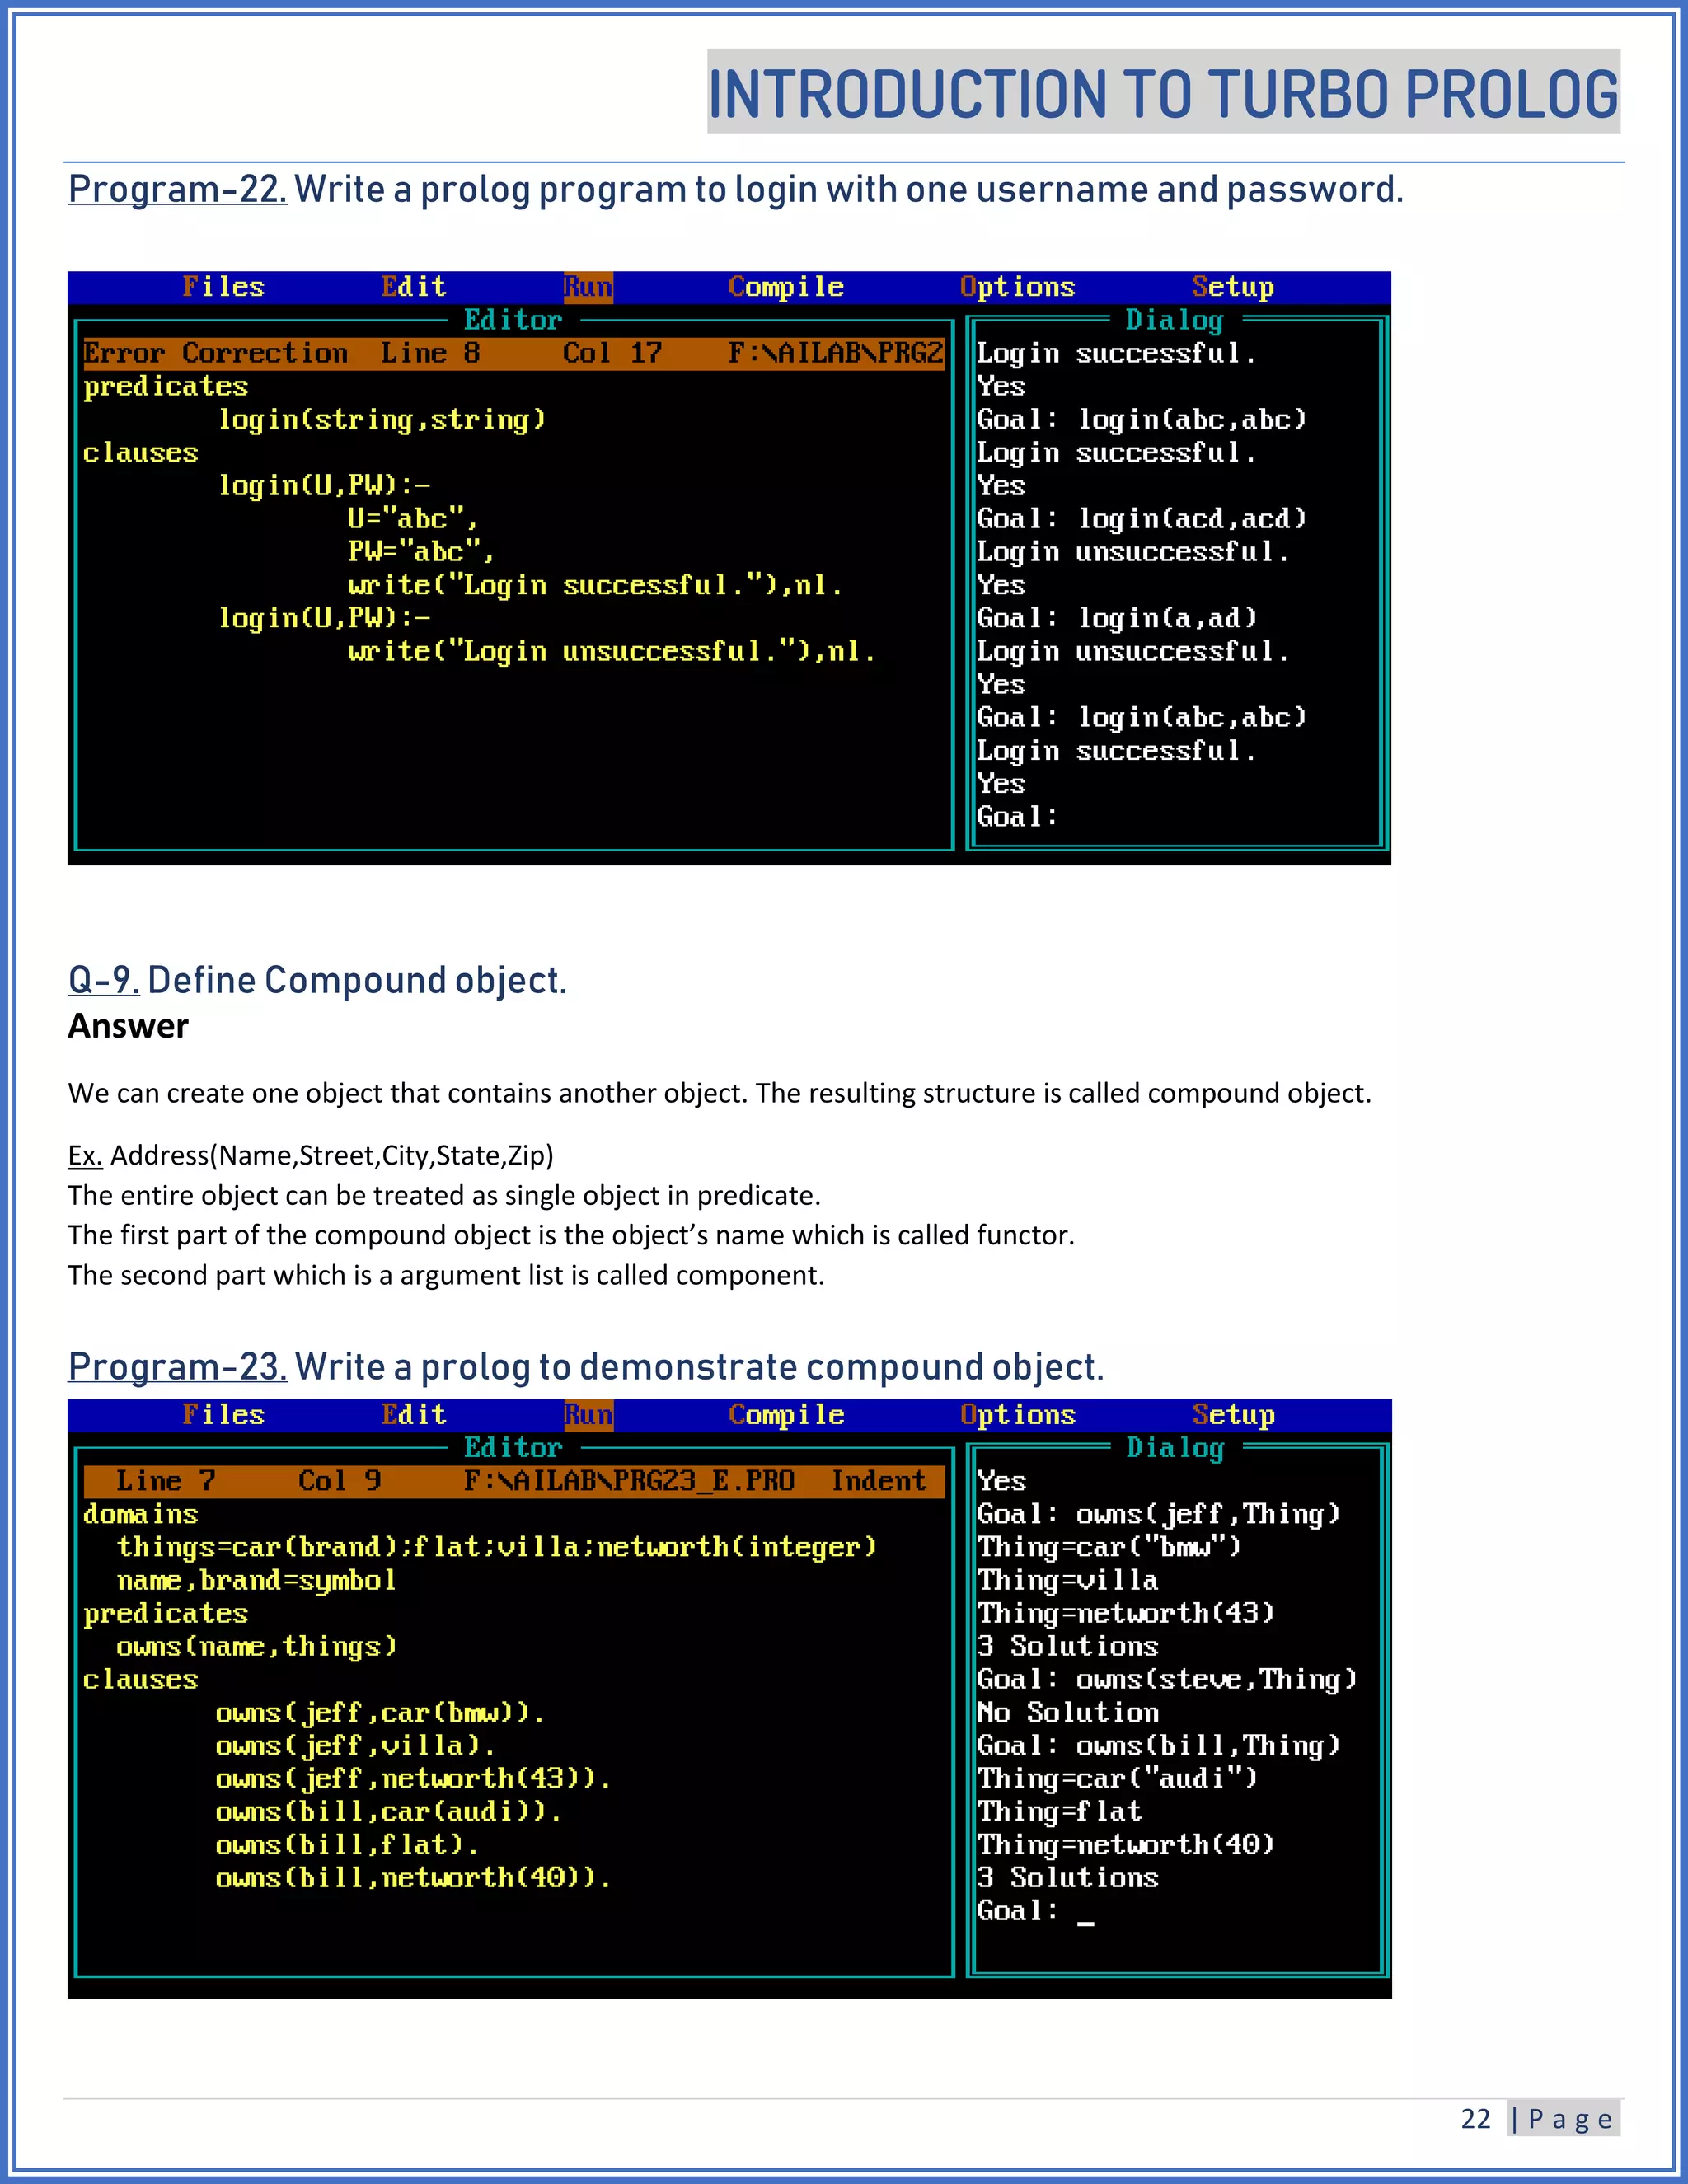Click domains keyword in second editor
This screenshot has width=1688, height=2184.
tap(141, 1514)
